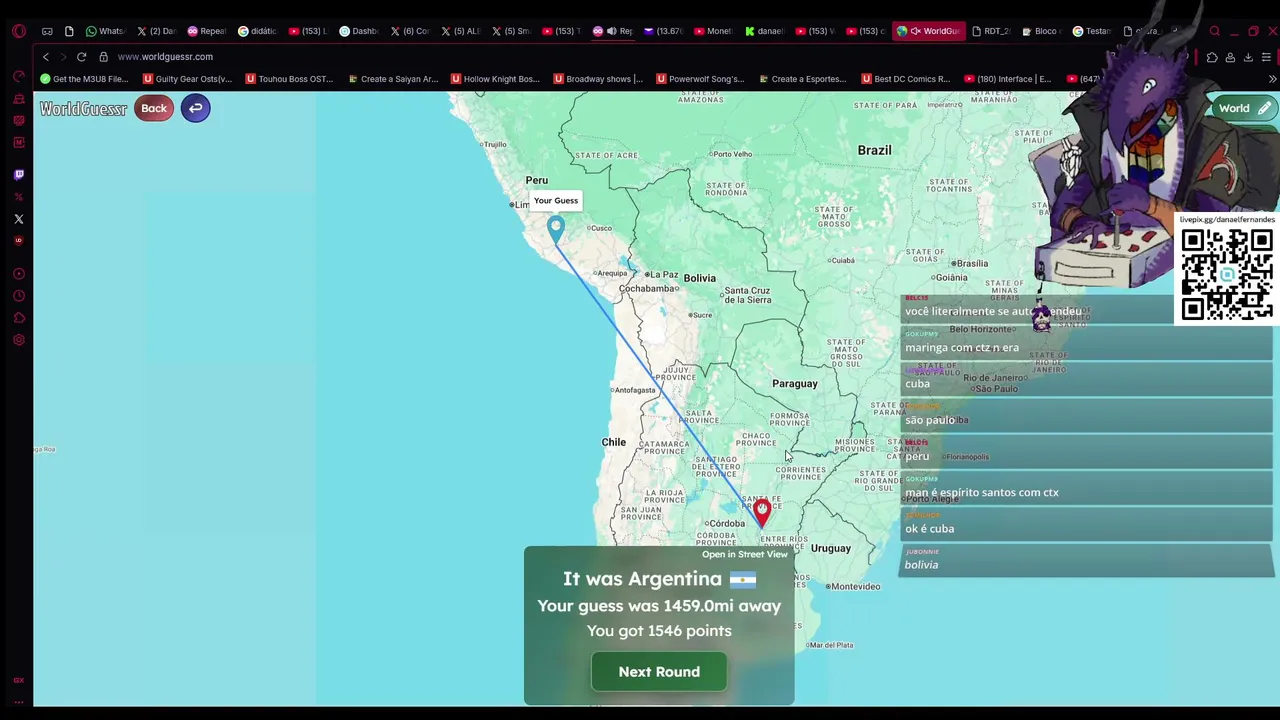Screen dimensions: 1280x720
Task: Go back with the browser back arrow
Action: (x=45, y=57)
